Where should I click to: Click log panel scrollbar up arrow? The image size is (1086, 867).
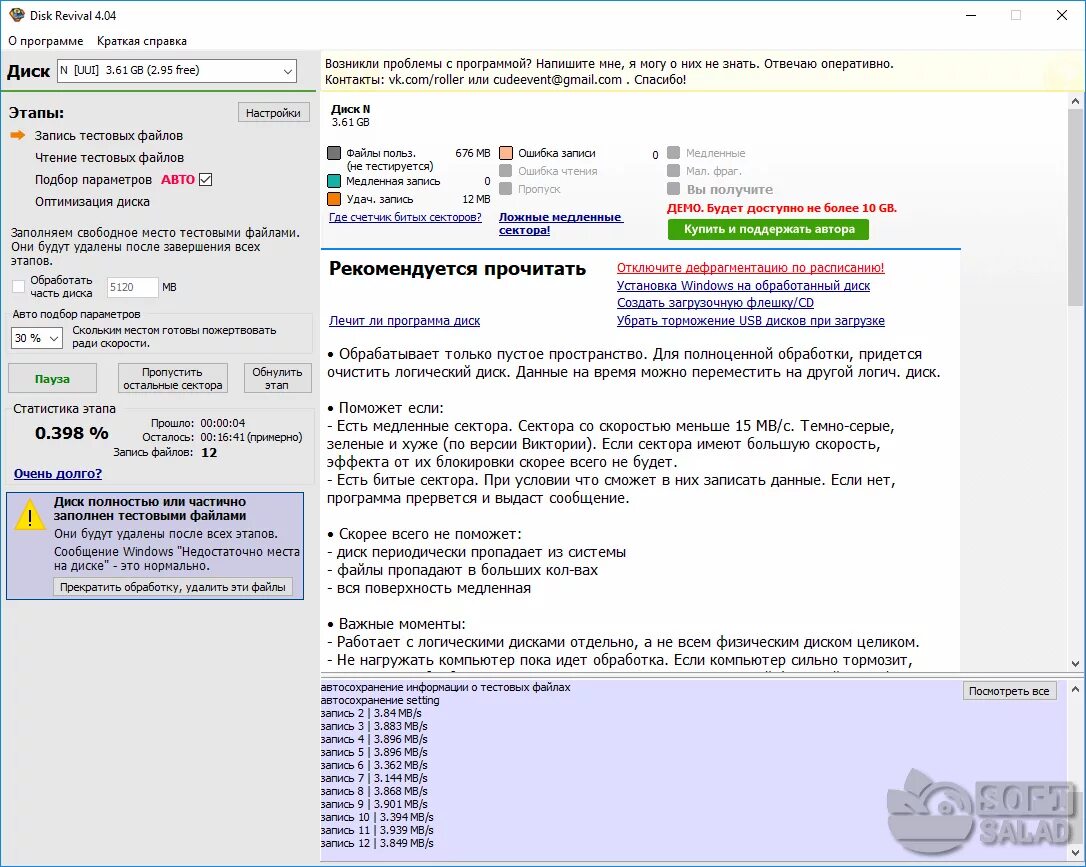[1075, 690]
